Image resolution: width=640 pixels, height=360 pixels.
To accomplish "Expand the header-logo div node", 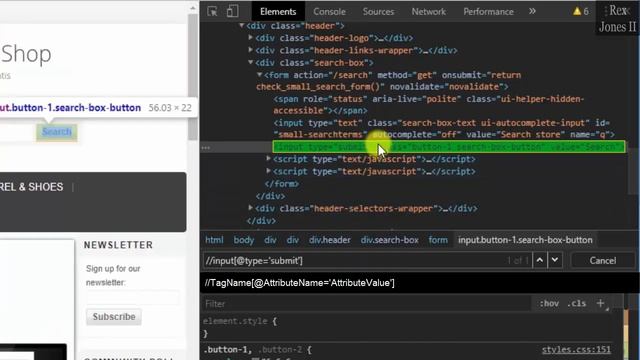I will click(x=251, y=38).
